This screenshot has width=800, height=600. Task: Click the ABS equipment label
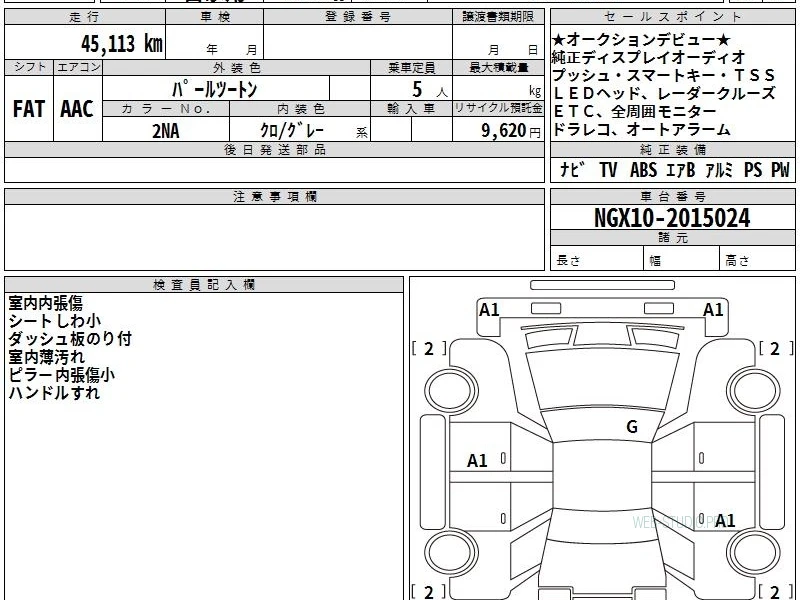point(643,170)
